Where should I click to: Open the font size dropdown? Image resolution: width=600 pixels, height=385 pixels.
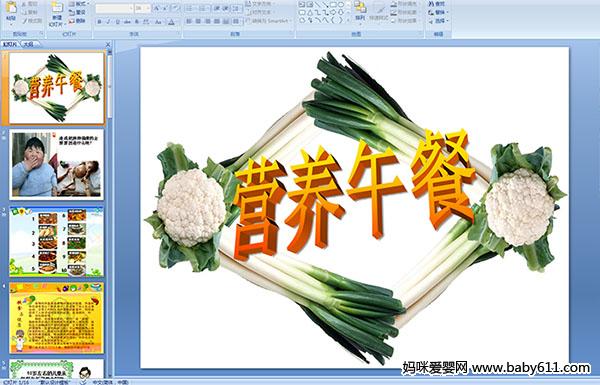(143, 8)
